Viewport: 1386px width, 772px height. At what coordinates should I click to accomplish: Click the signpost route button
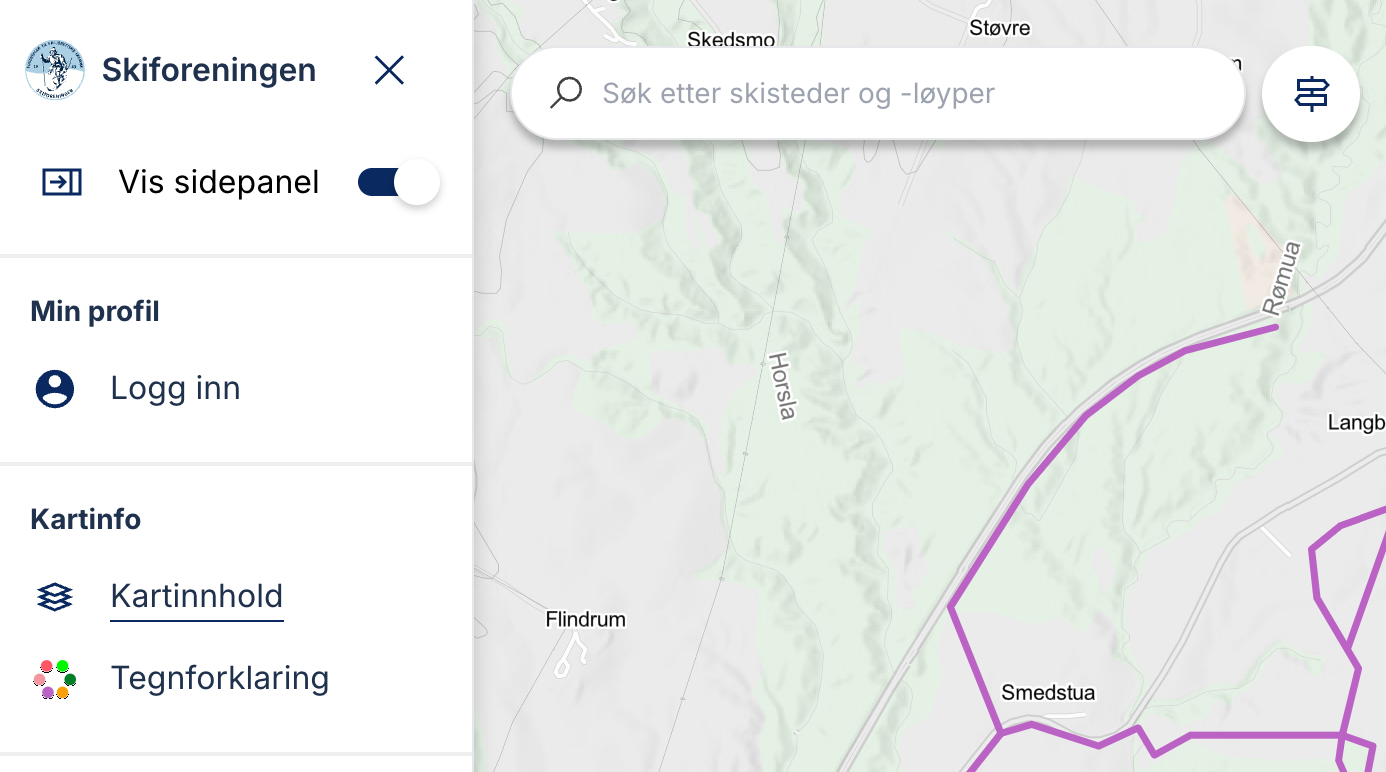[1311, 94]
